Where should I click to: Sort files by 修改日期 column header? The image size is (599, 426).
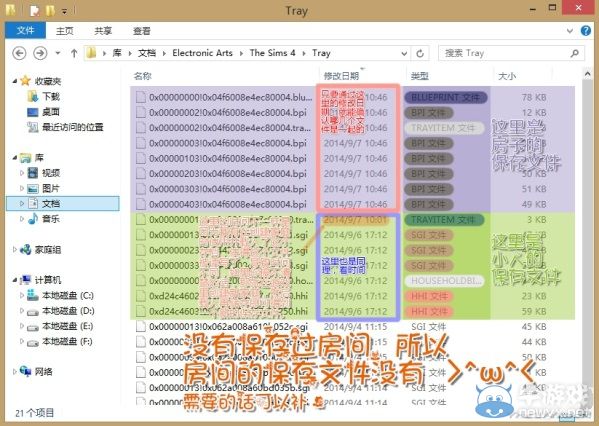click(x=341, y=76)
